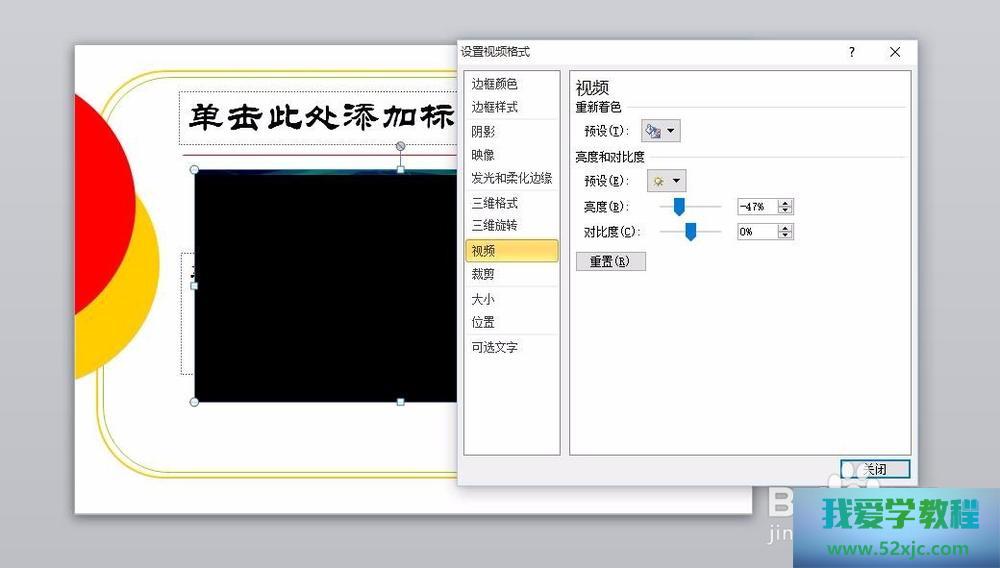Screen dimensions: 1000x568
Task: Open help with the question mark icon
Action: (x=852, y=52)
